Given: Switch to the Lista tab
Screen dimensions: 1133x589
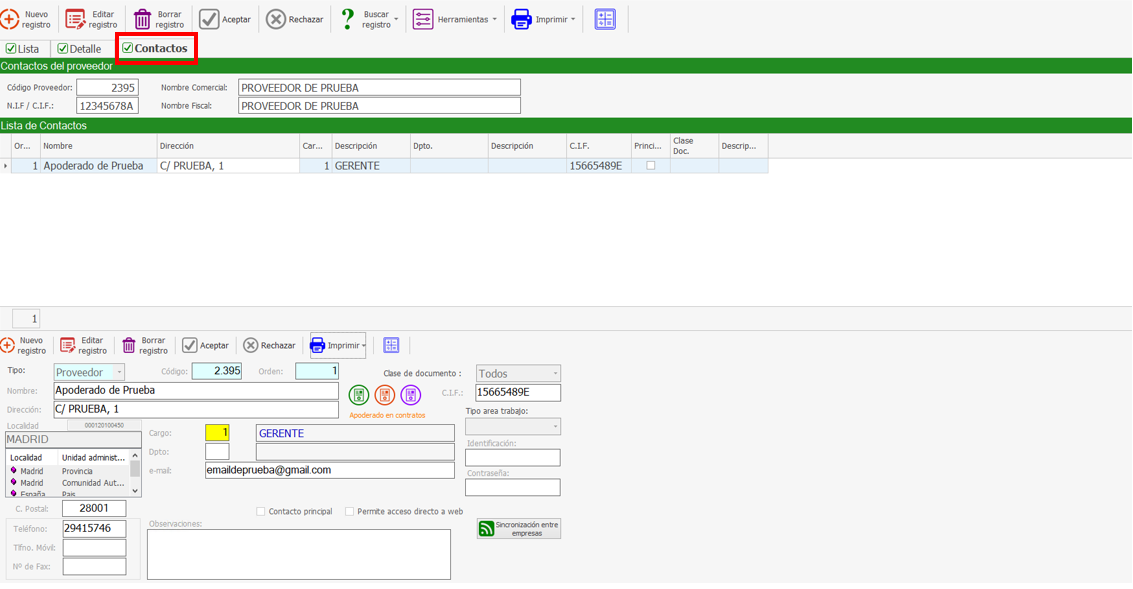Looking at the screenshot, I should (x=23, y=49).
